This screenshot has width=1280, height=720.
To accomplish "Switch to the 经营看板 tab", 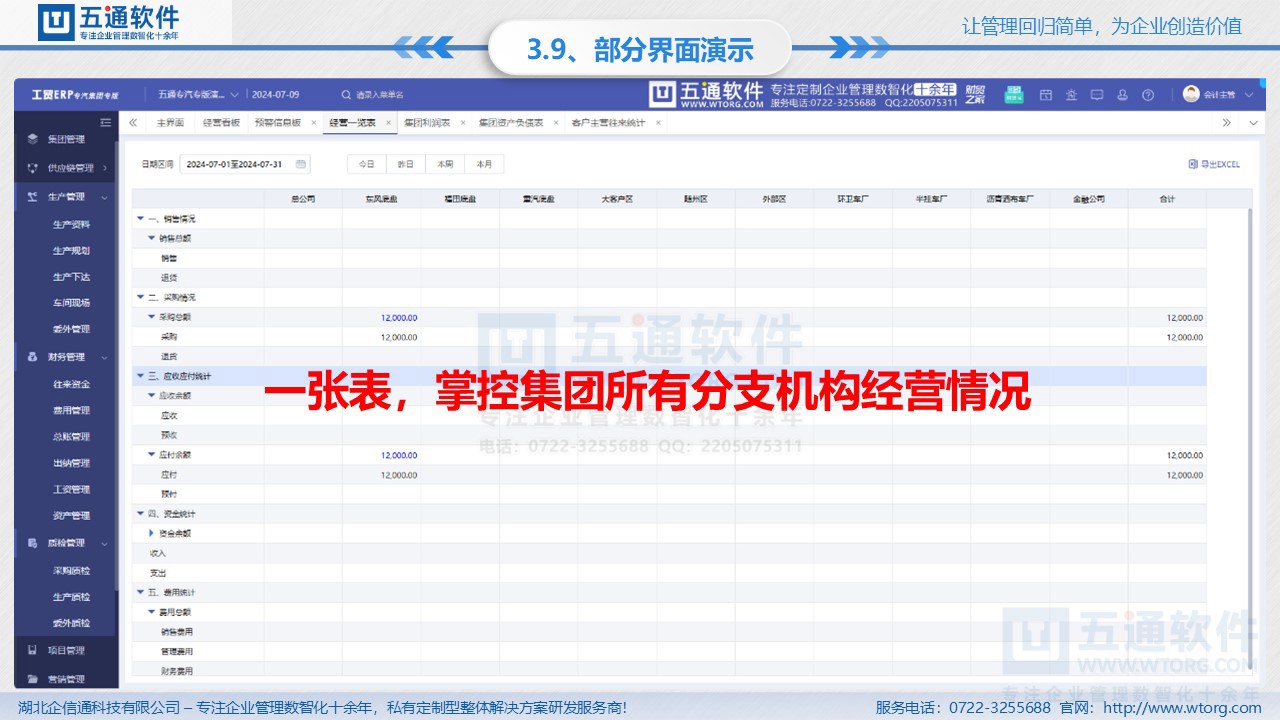I will click(x=220, y=123).
